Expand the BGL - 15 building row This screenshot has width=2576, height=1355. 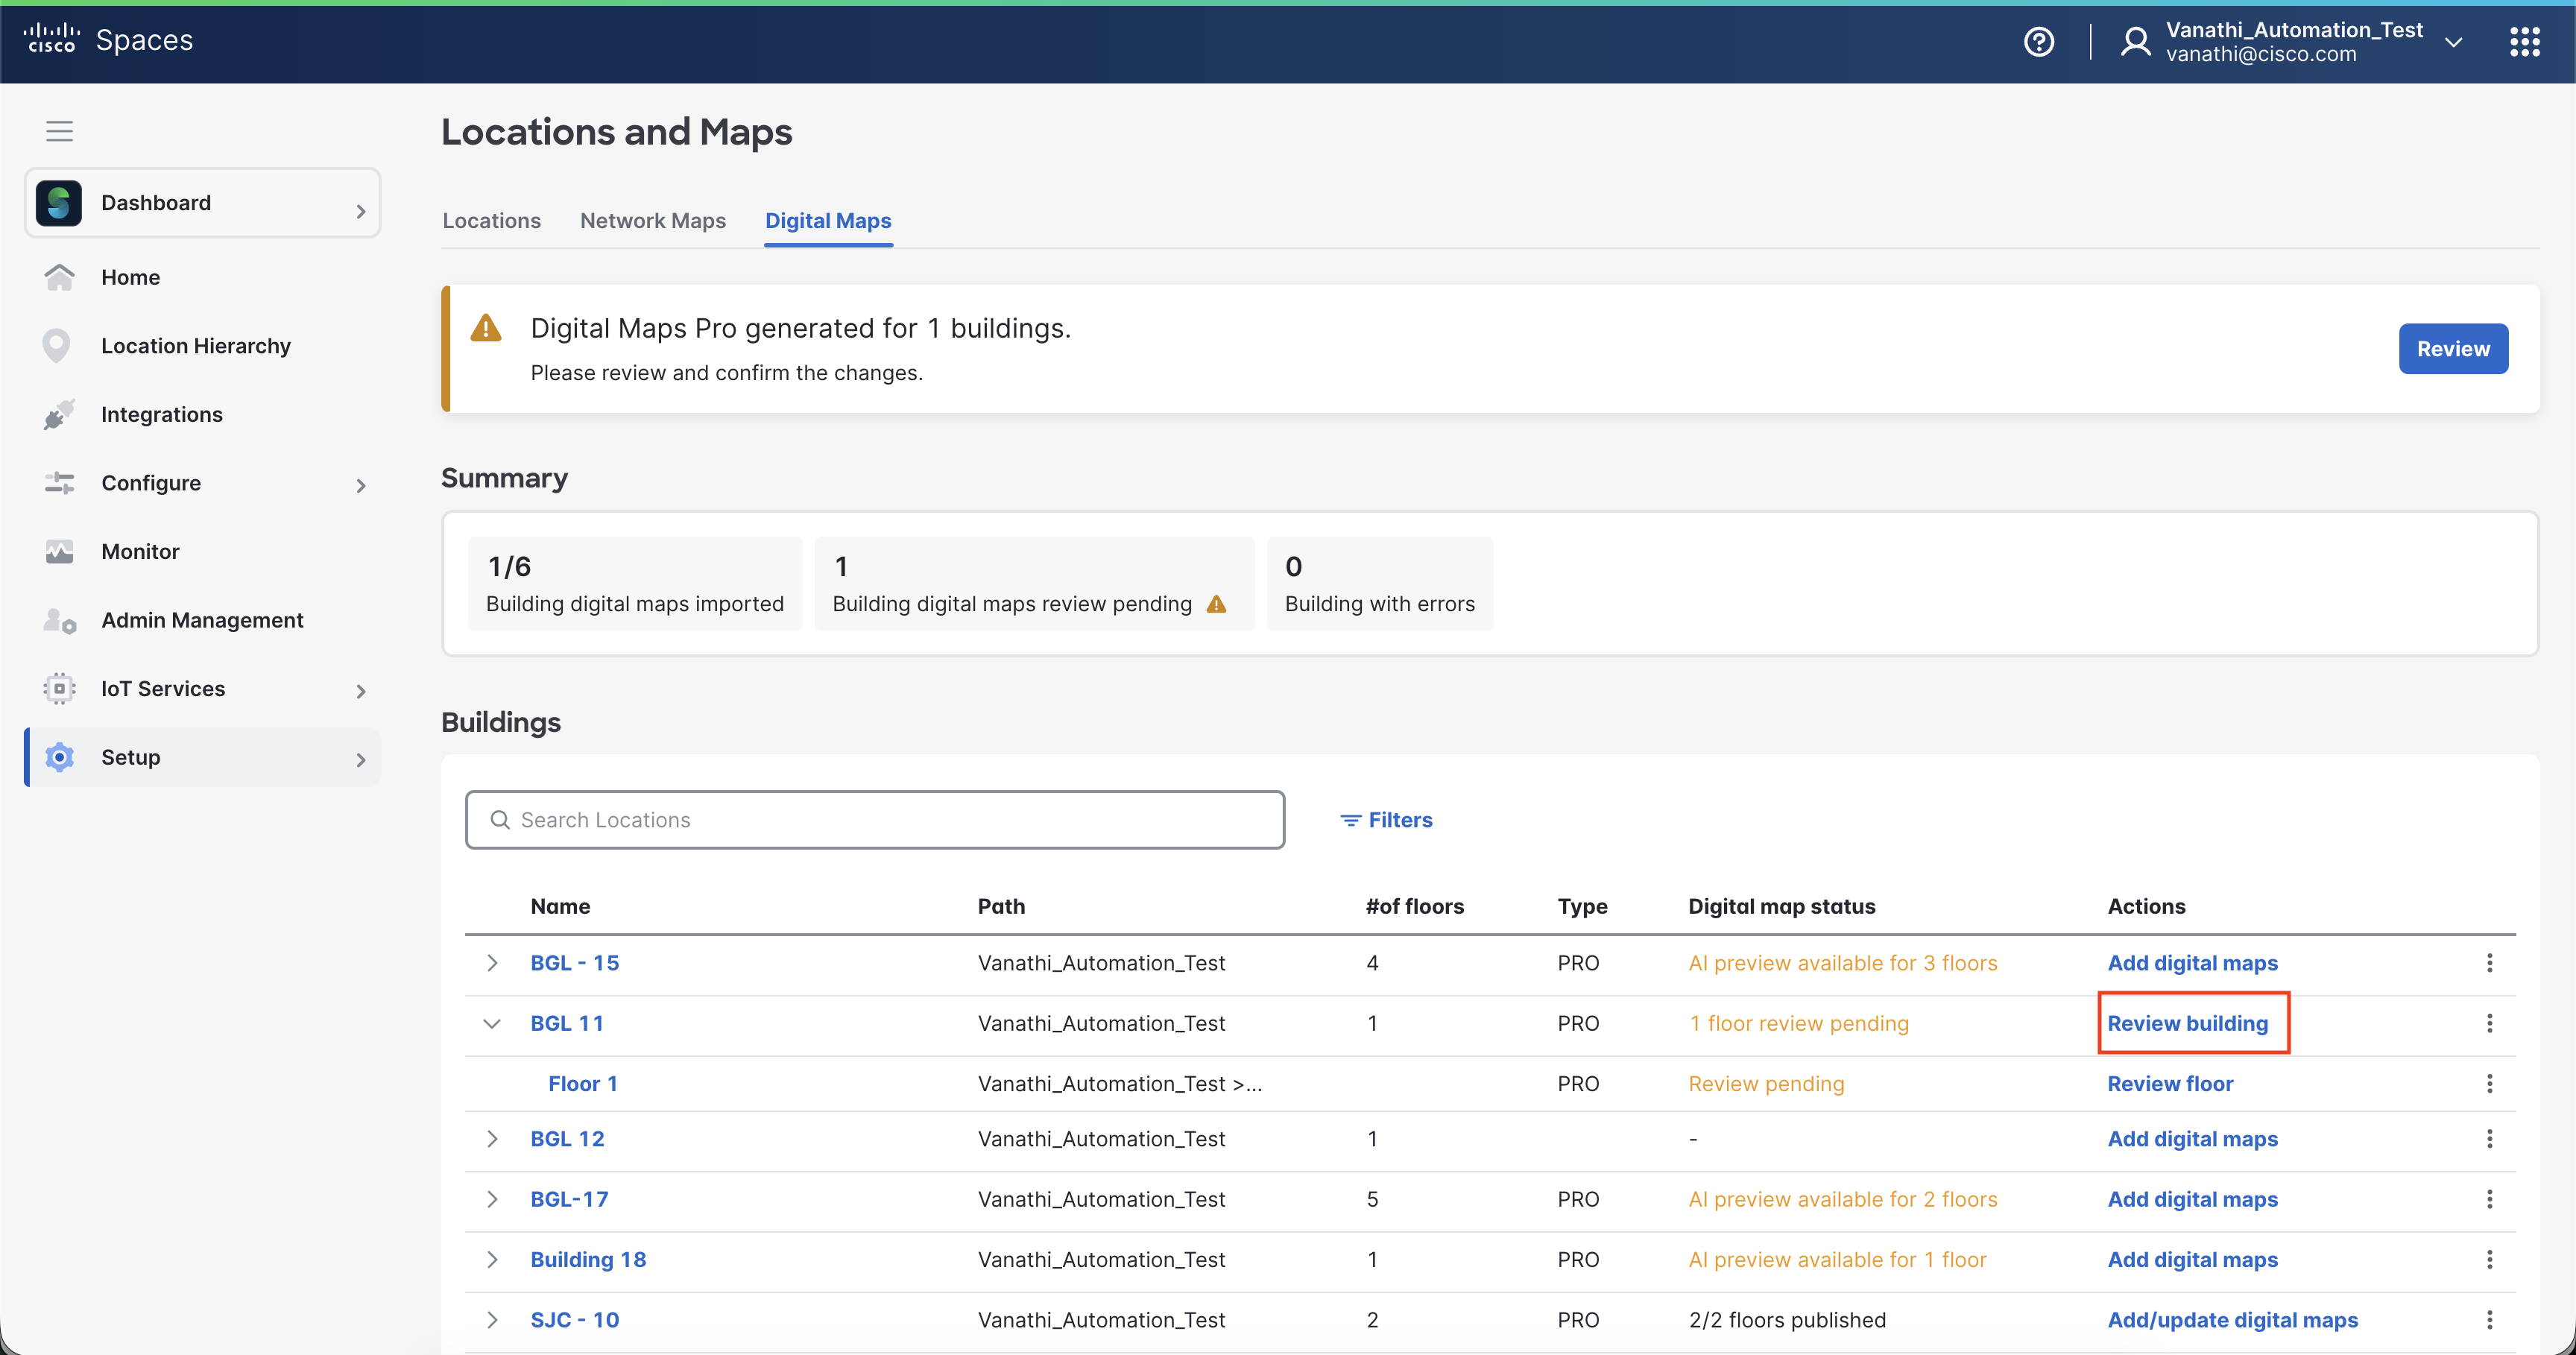[492, 962]
